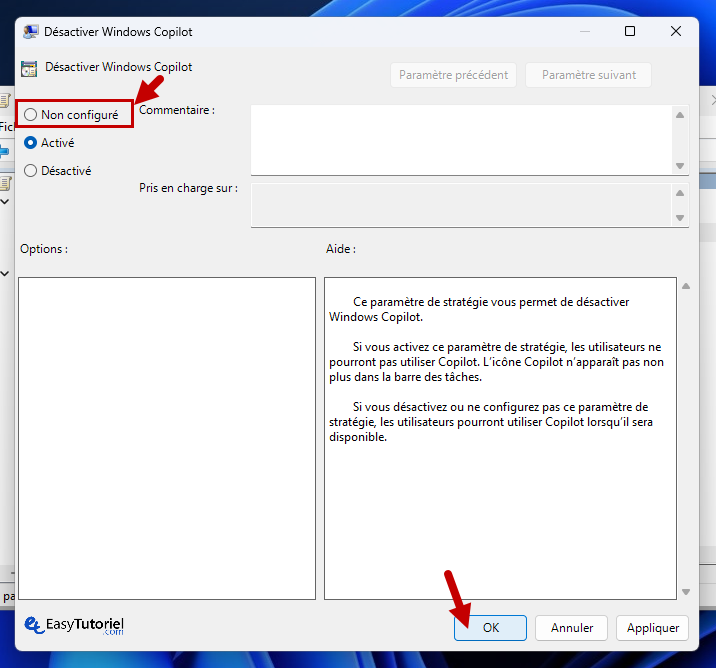Click the 'Désactiver Windows Copilot' heading text

[119, 67]
